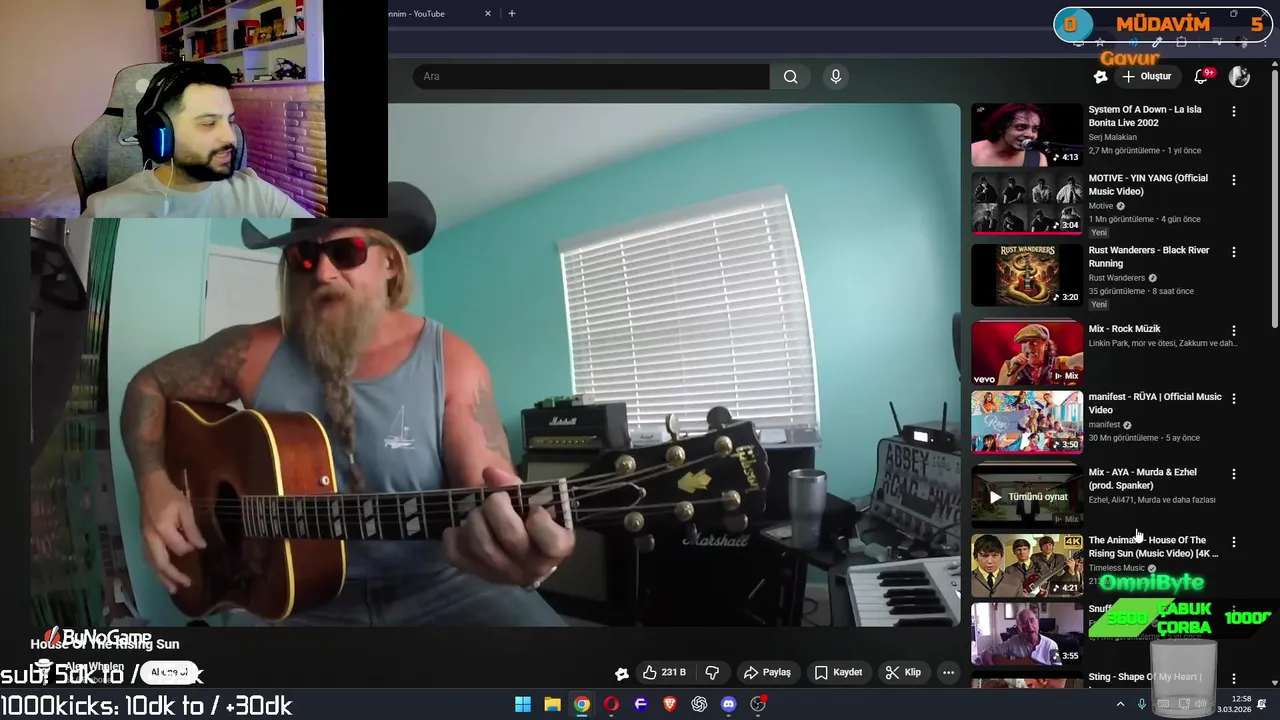1280x720 pixels.
Task: Click the MOTIVE YIN YANG video thumbnail
Action: [1027, 203]
